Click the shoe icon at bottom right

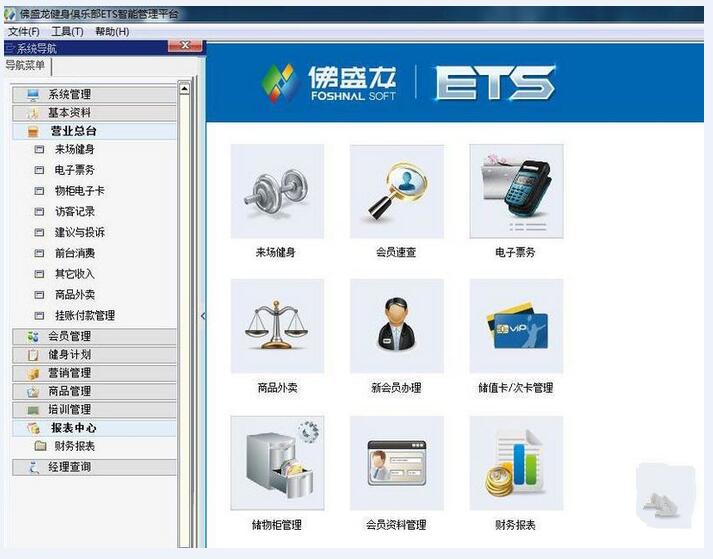[x=661, y=504]
